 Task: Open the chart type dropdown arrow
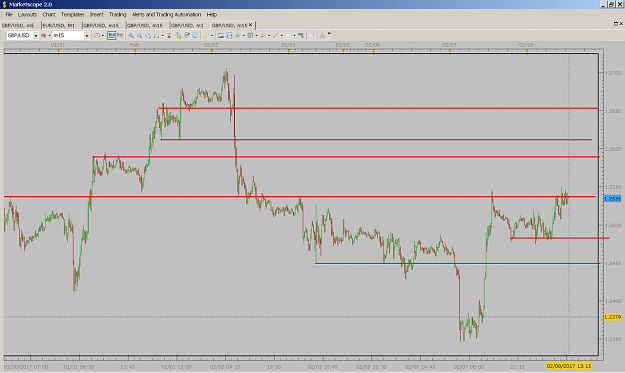click(103, 35)
